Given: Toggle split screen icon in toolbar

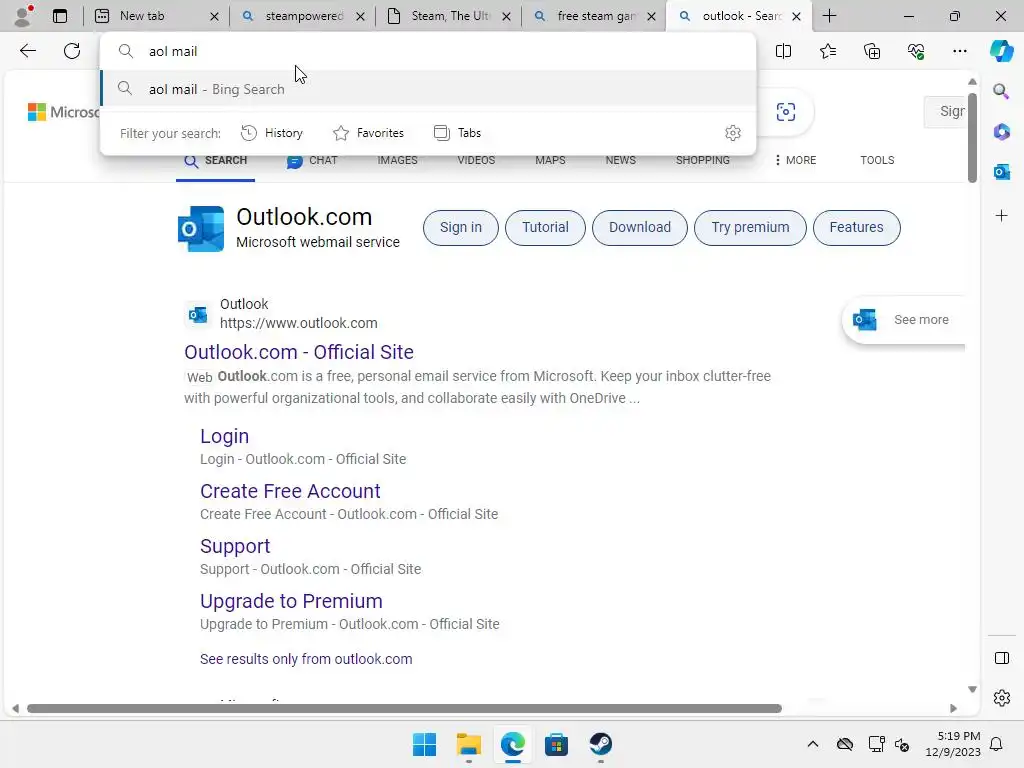Looking at the screenshot, I should [x=783, y=51].
